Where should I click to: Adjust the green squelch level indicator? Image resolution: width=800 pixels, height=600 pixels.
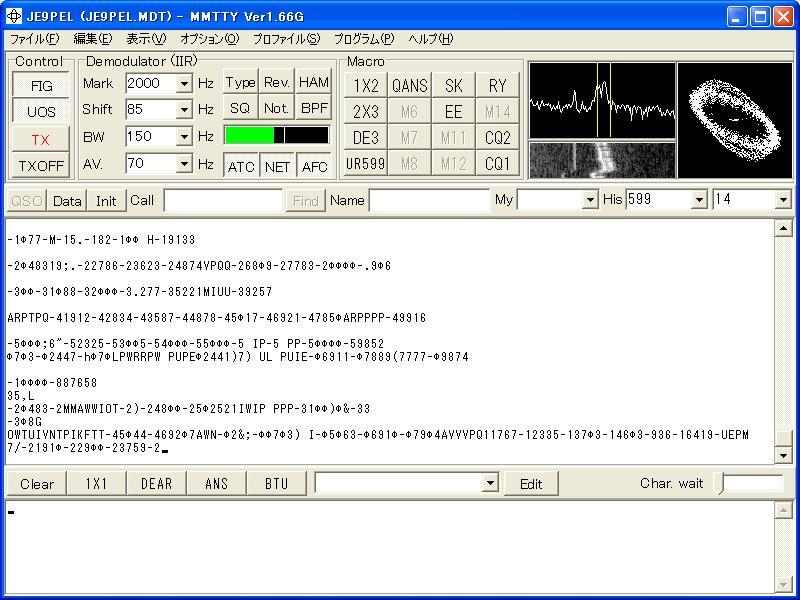coord(277,135)
